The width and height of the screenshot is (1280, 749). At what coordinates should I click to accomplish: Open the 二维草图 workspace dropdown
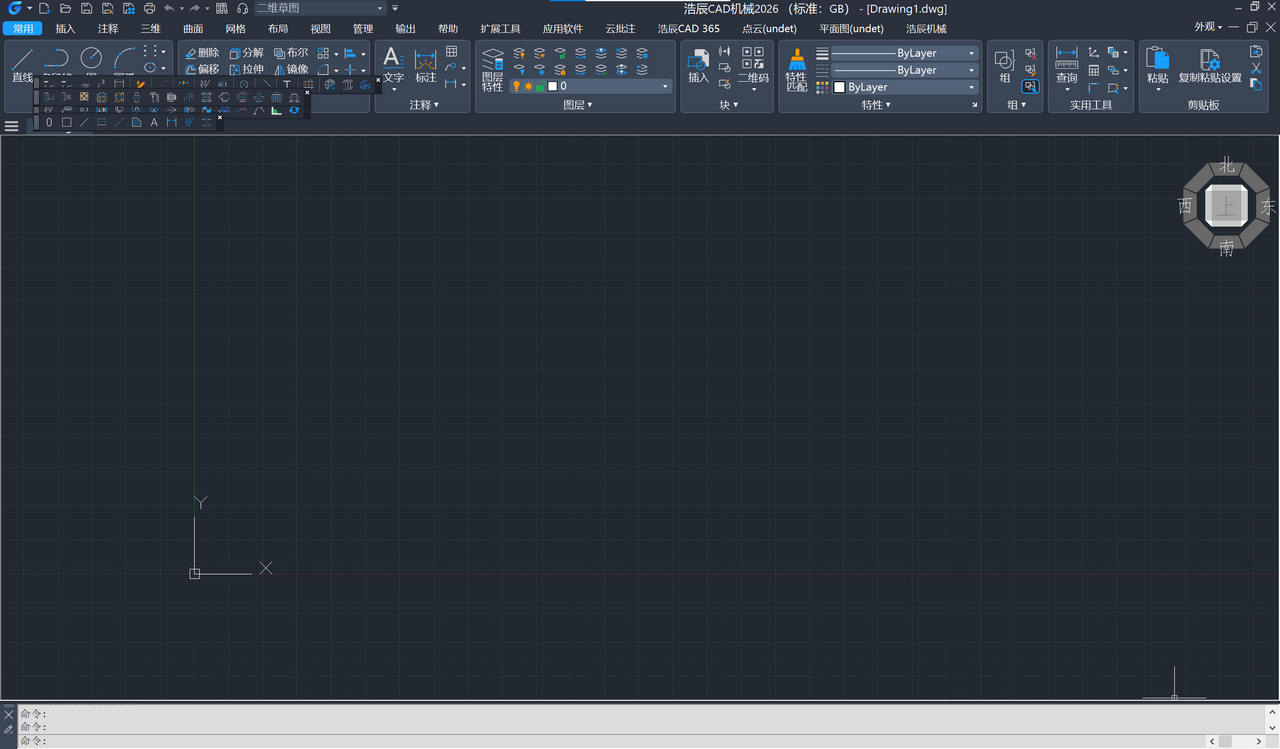pyautogui.click(x=320, y=8)
